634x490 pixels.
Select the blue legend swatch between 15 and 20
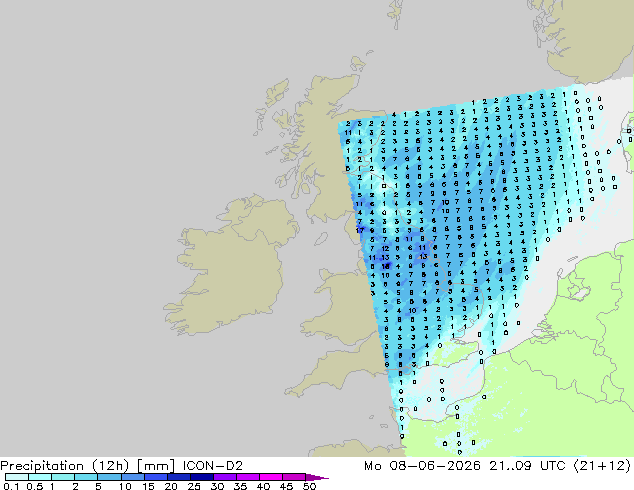coord(156,477)
